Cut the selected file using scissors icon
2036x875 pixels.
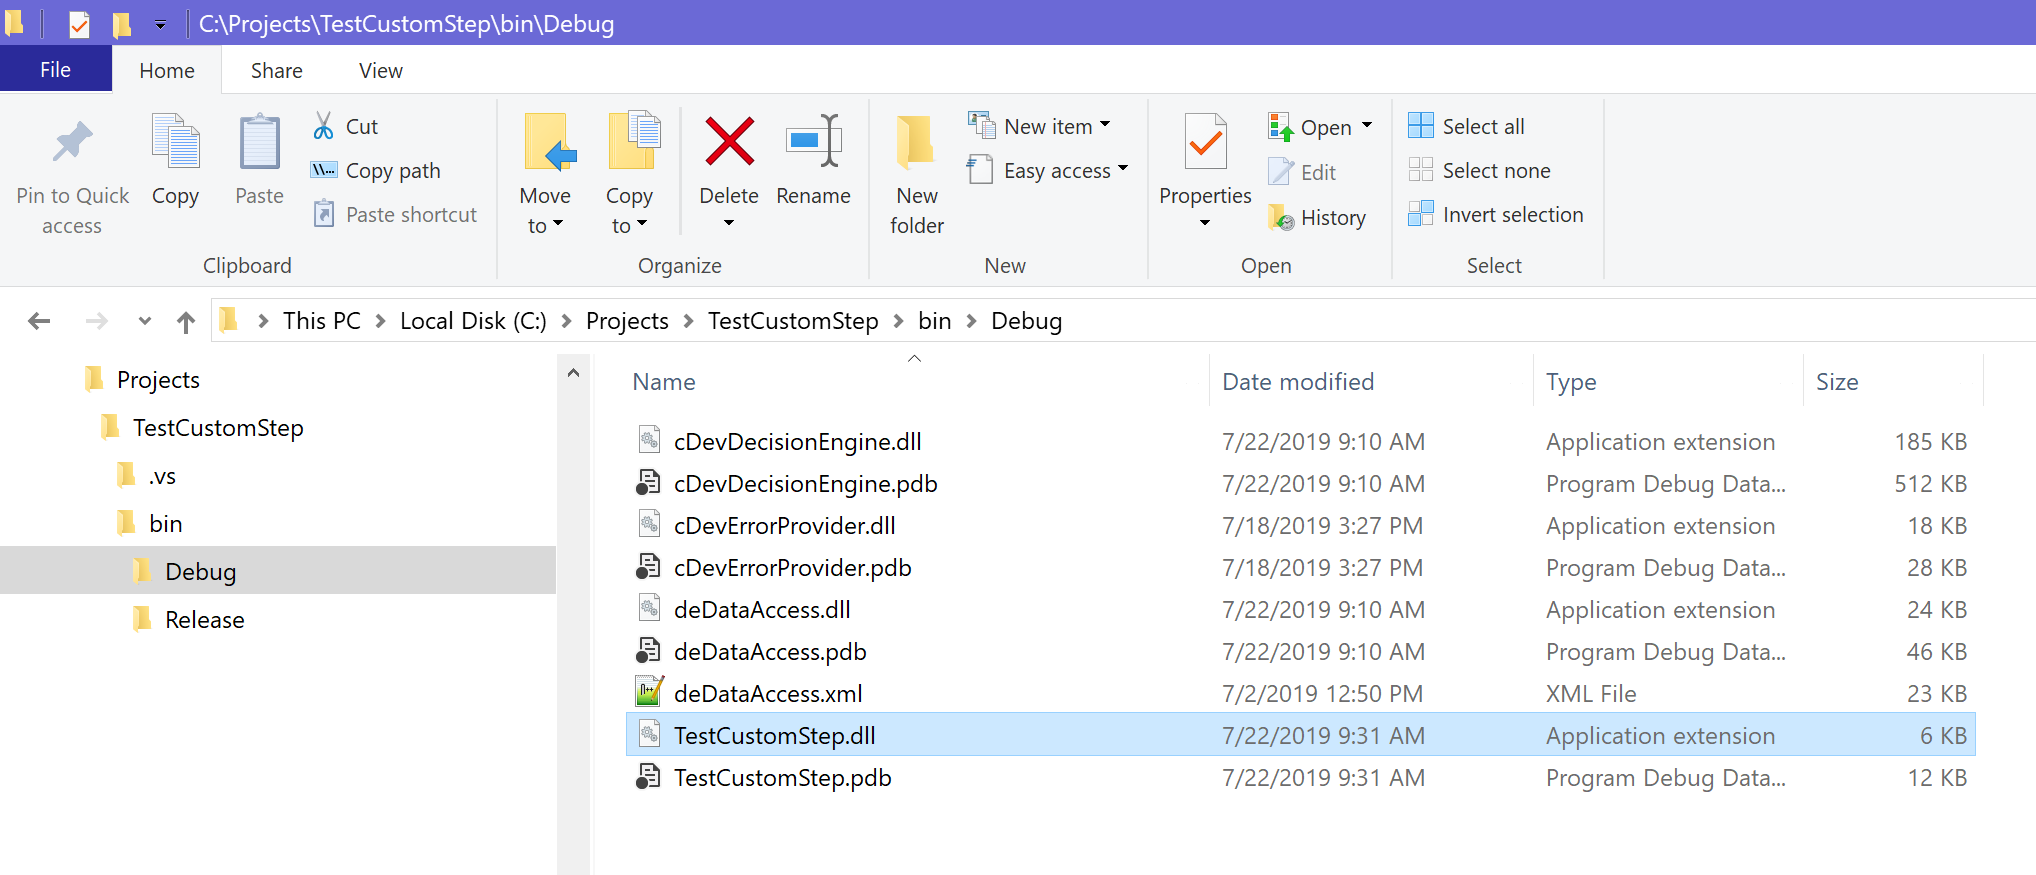pyautogui.click(x=323, y=126)
